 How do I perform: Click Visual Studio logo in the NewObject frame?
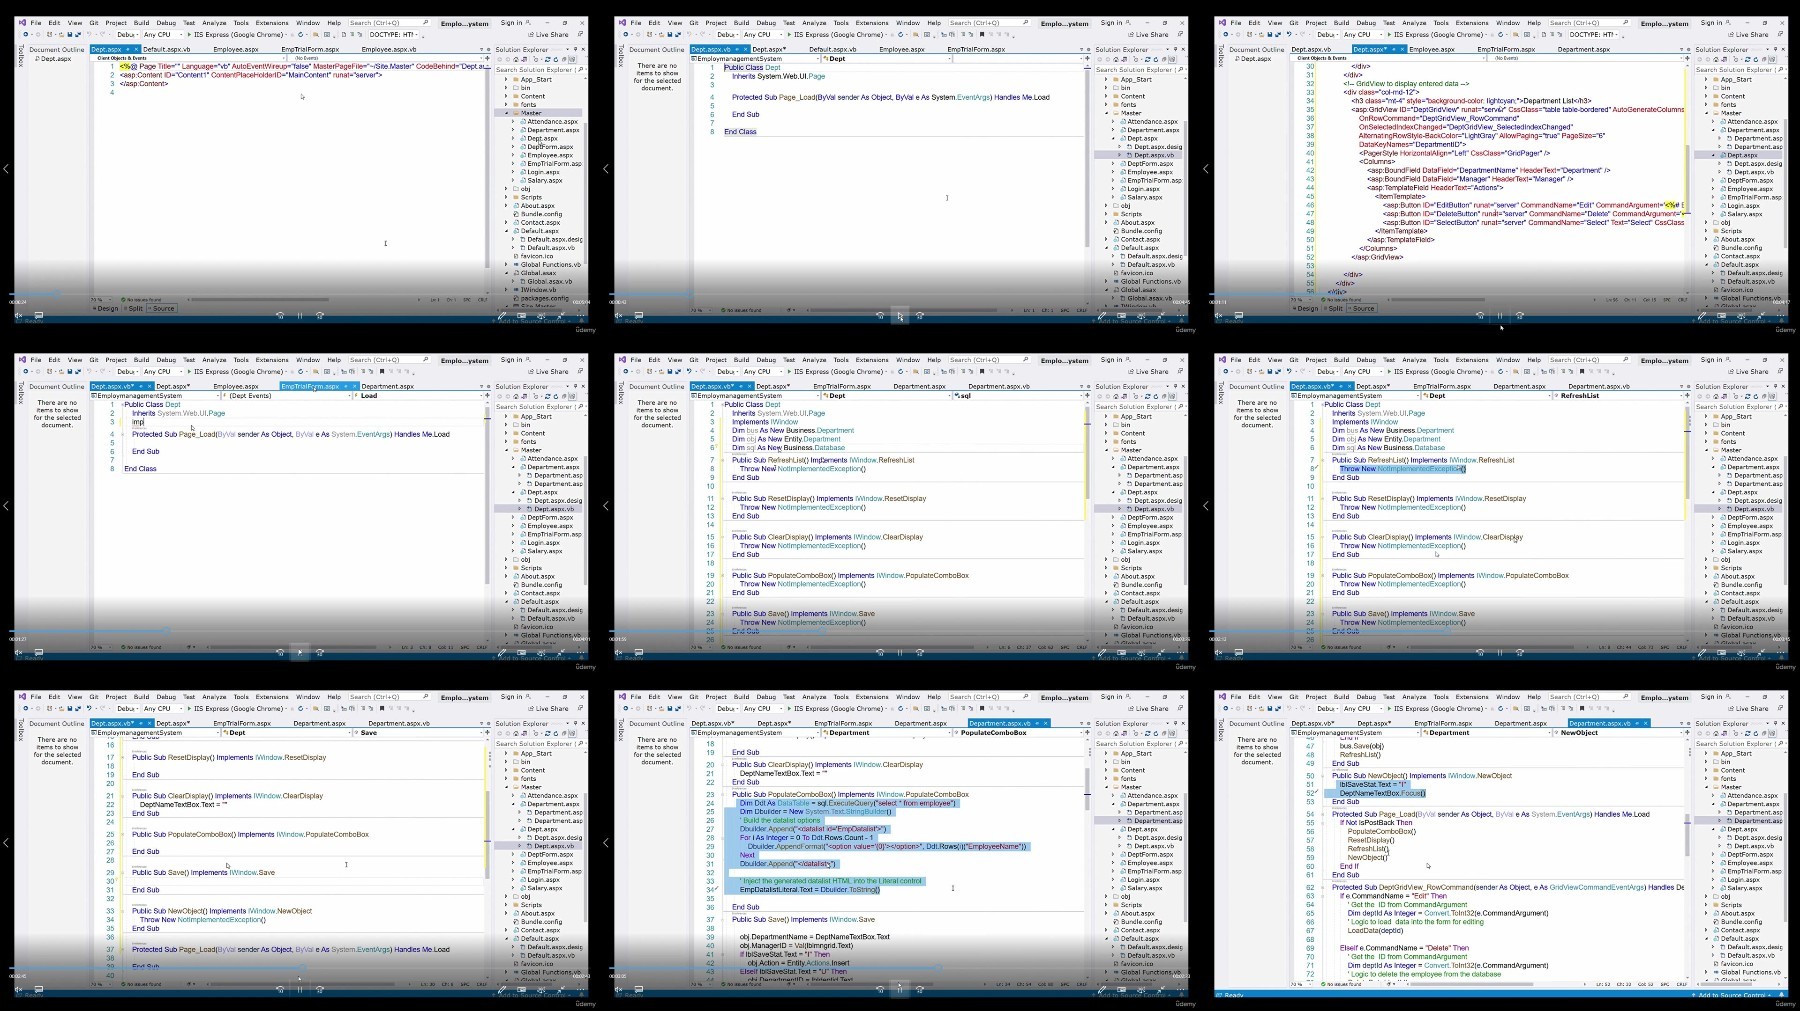[x=1221, y=696]
